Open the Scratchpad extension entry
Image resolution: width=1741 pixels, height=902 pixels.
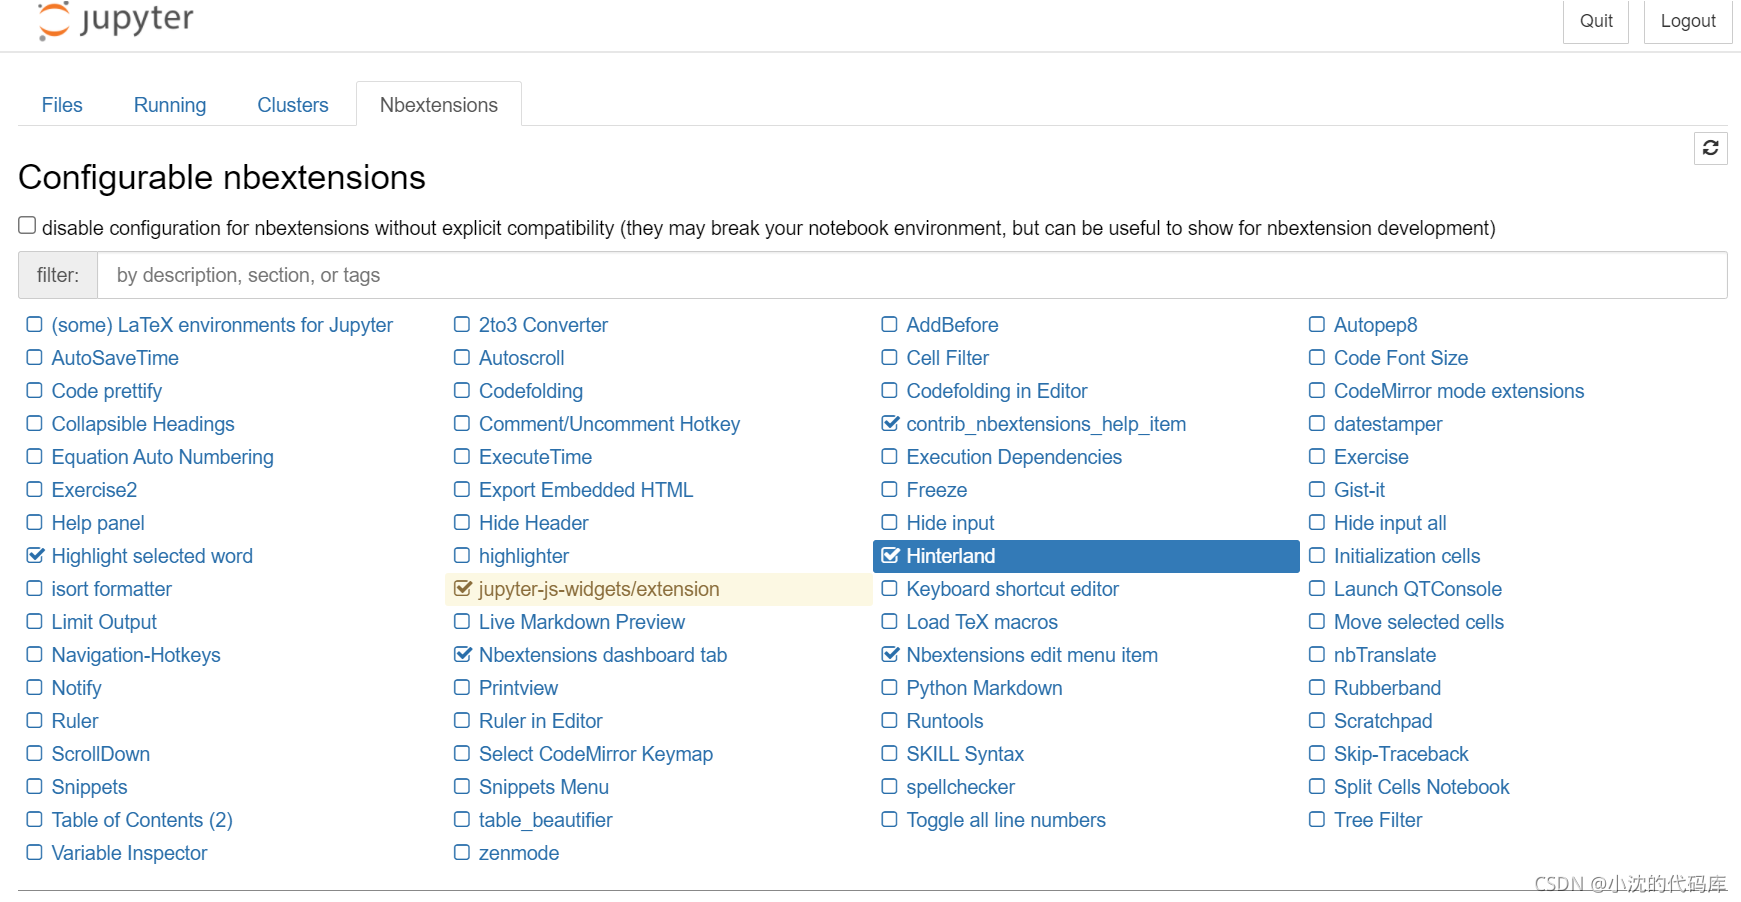tap(1383, 721)
